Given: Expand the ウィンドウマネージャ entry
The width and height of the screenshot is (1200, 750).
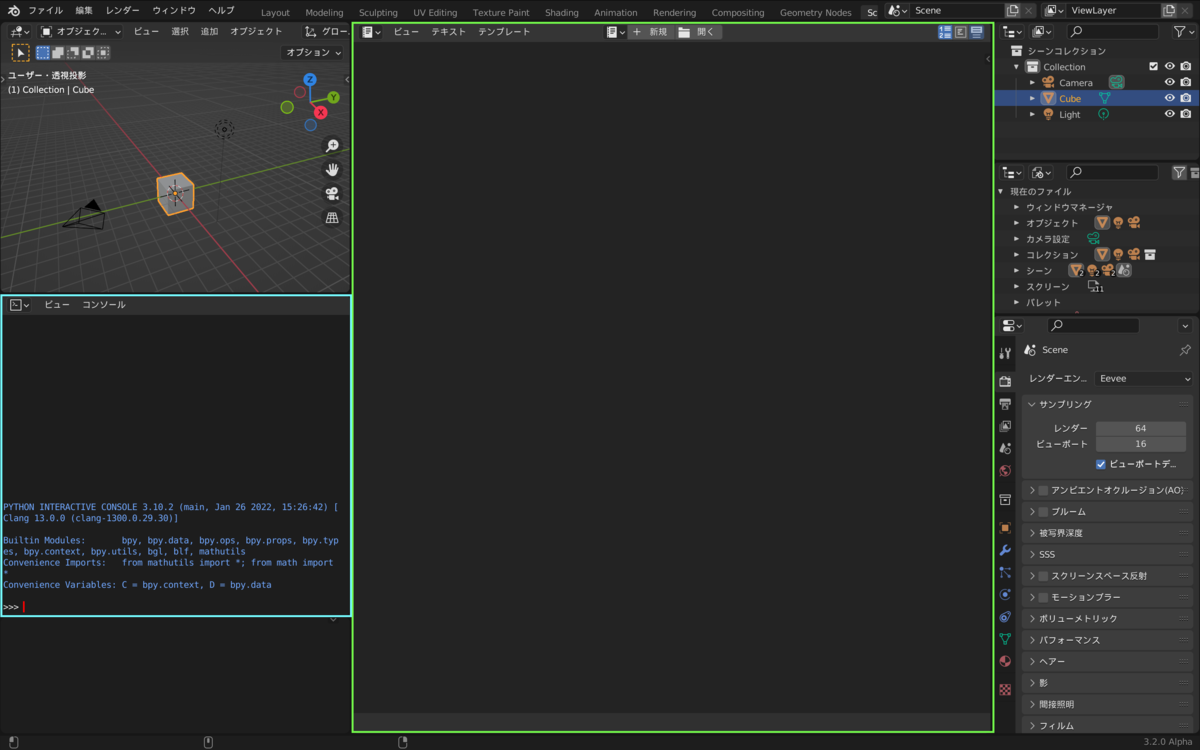Looking at the screenshot, I should (x=1017, y=207).
